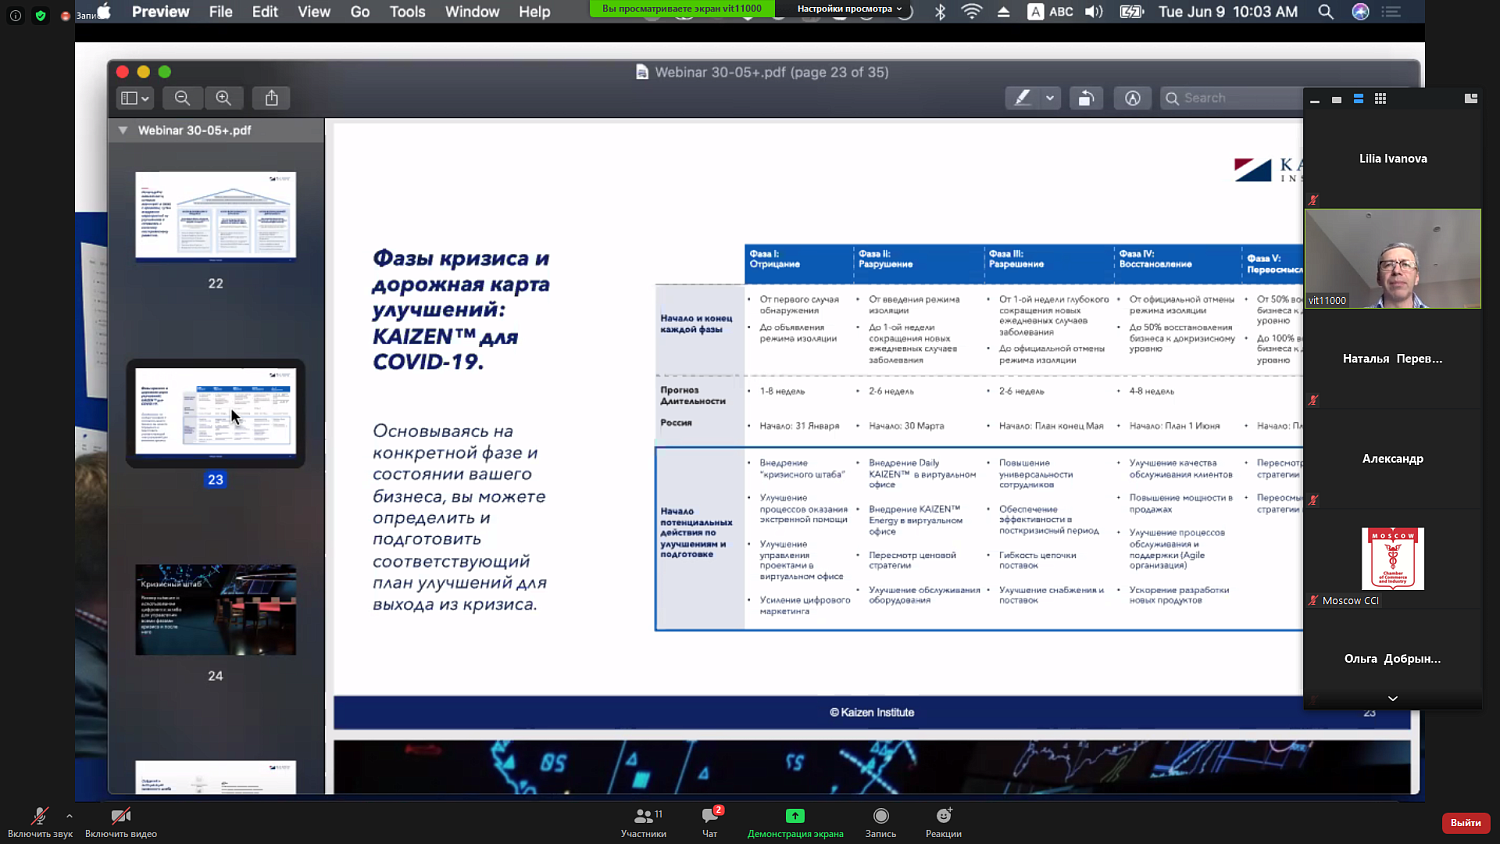The height and width of the screenshot is (844, 1500).
Task: Select page 24 thumbnail in sidebar
Action: pyautogui.click(x=216, y=610)
